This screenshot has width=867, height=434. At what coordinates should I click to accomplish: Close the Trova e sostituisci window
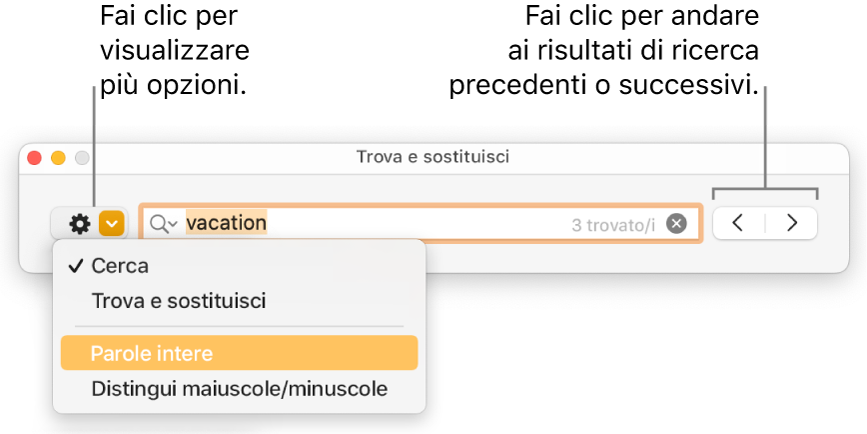pyautogui.click(x=34, y=157)
